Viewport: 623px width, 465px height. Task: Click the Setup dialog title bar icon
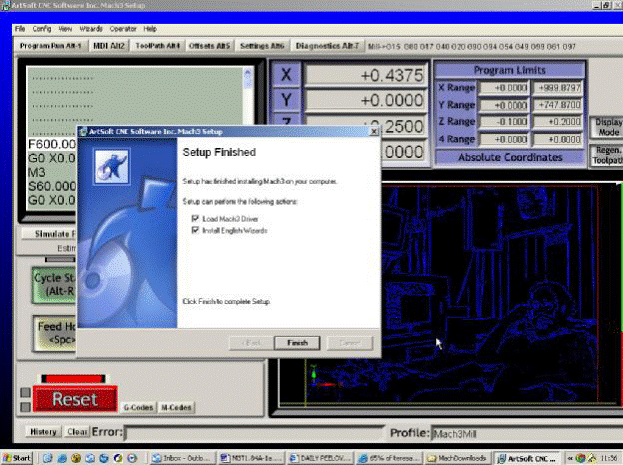coord(83,132)
